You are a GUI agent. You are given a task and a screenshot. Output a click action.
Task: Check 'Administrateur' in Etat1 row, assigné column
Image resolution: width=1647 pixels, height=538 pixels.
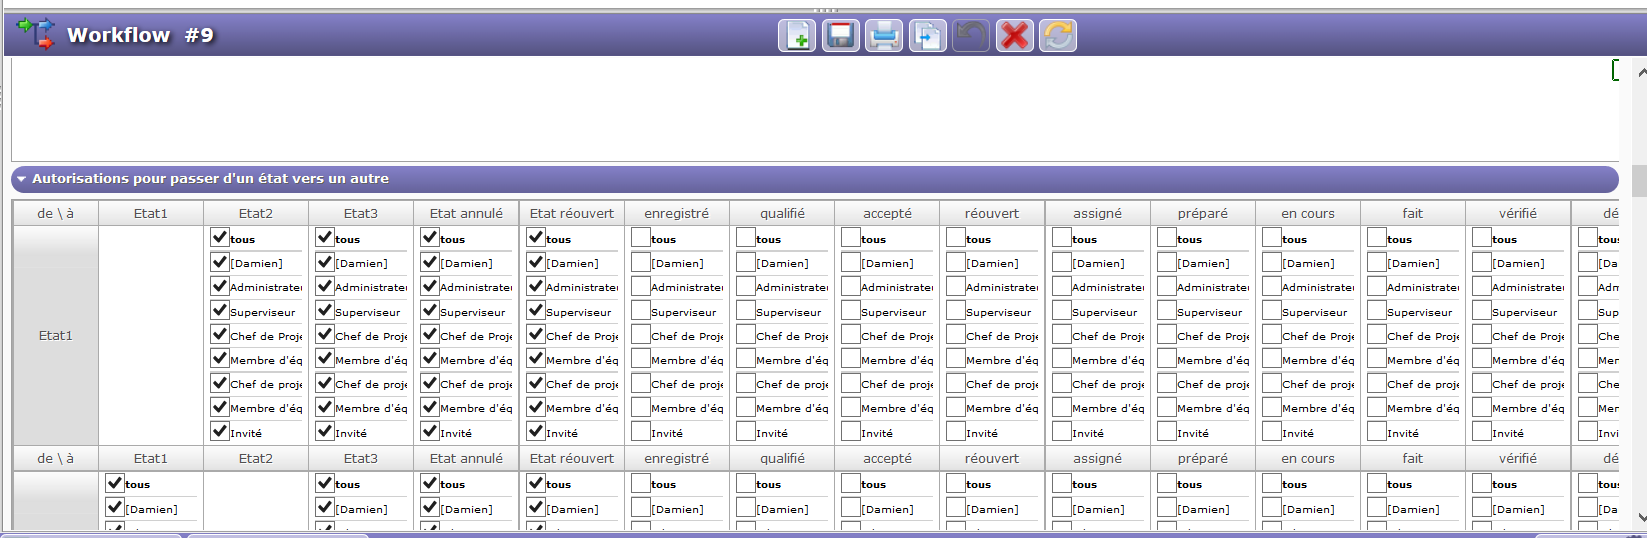tap(1062, 286)
